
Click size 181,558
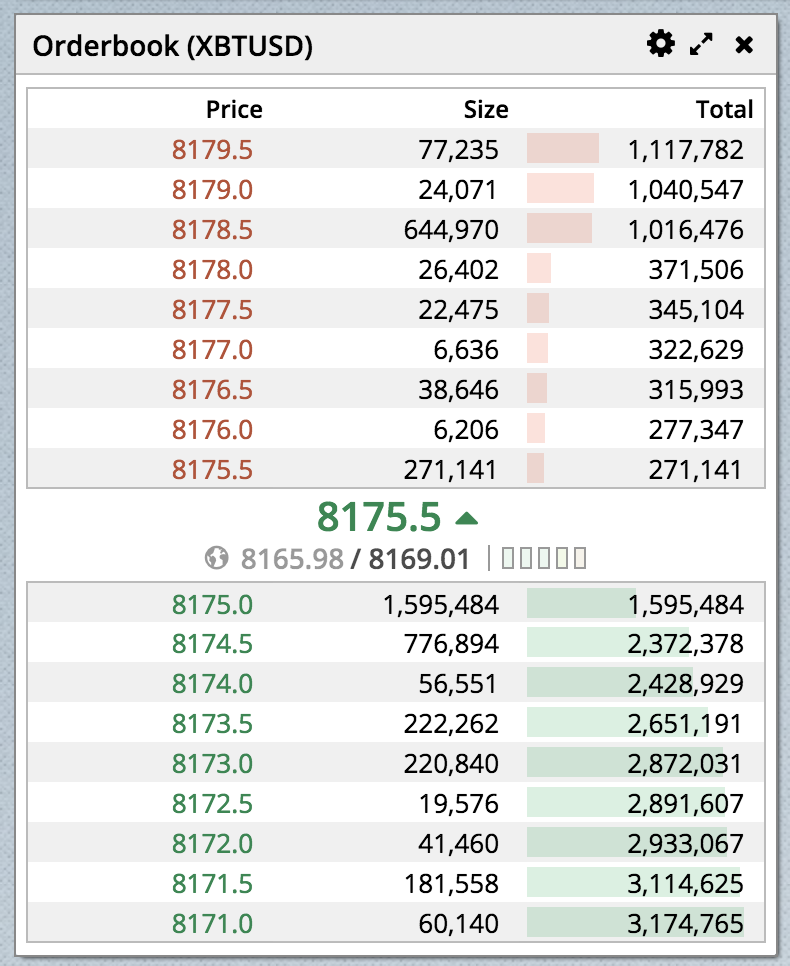point(451,885)
